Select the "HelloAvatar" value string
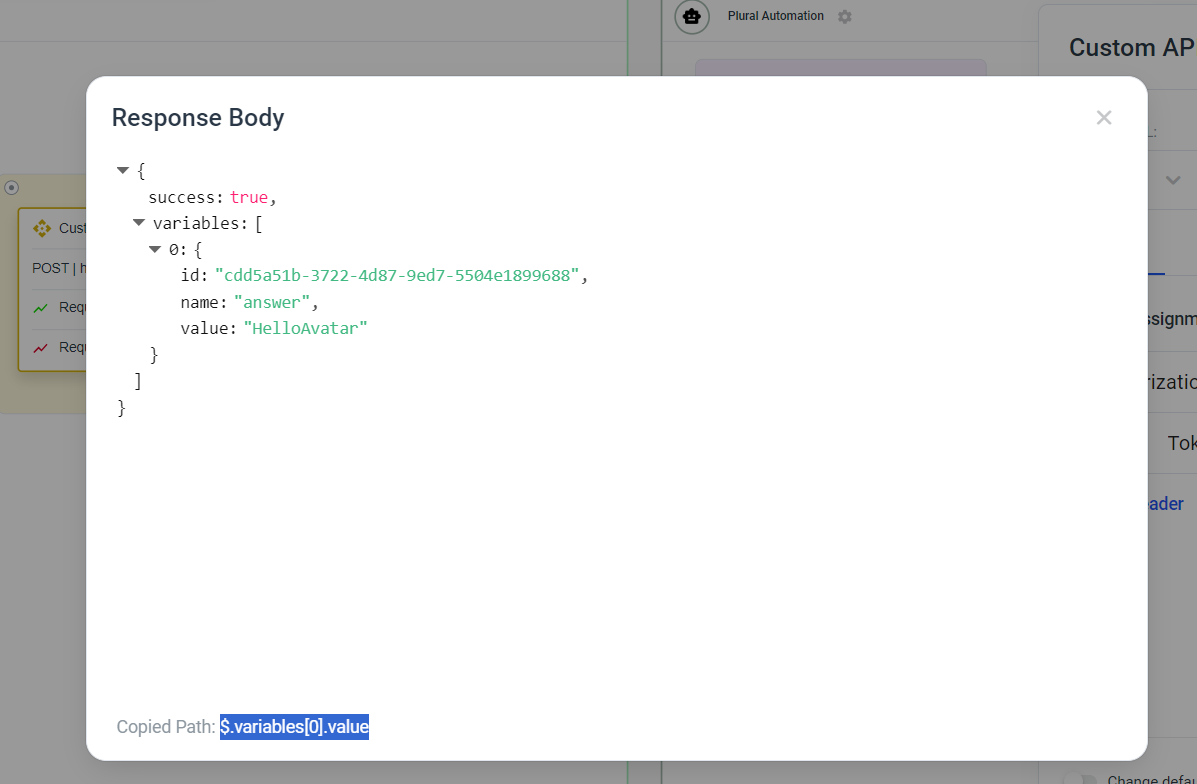Screen dimensions: 1197x784 point(305,328)
